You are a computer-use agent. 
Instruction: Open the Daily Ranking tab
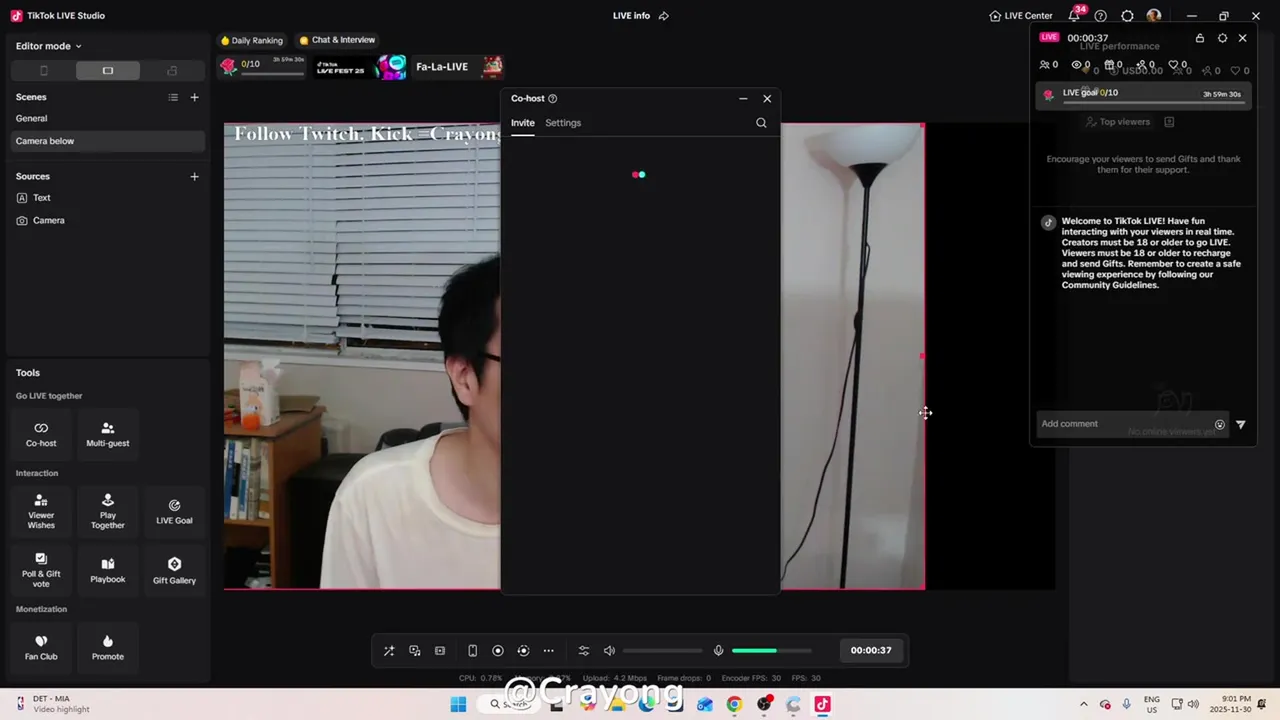pos(252,41)
